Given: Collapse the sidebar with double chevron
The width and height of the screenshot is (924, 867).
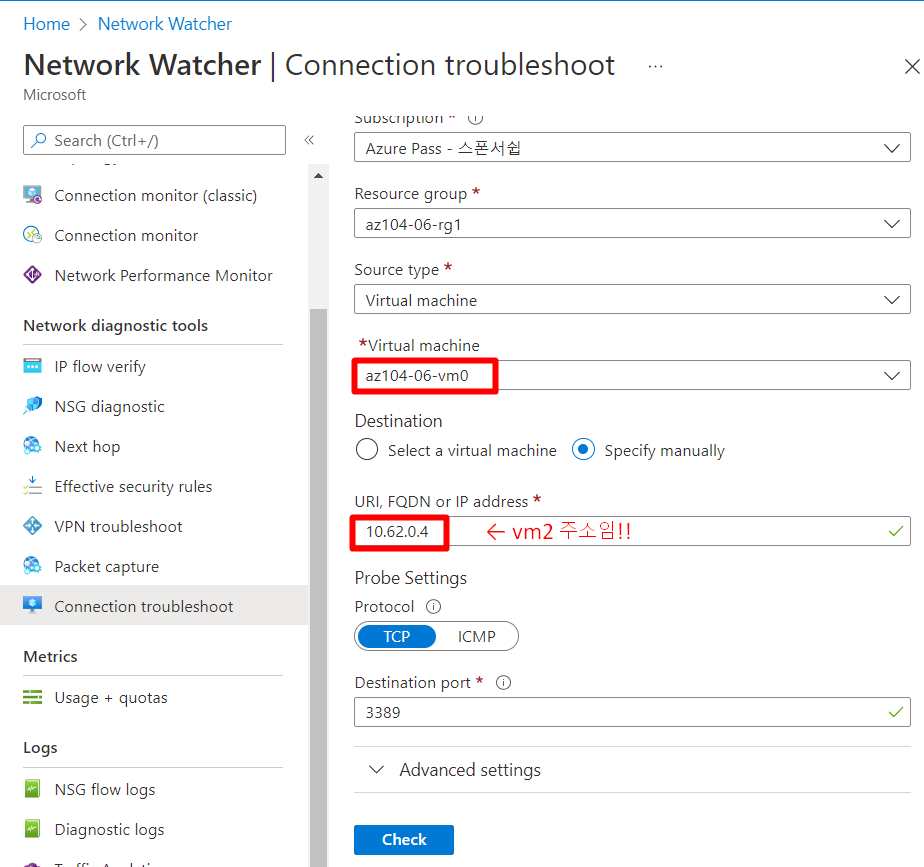Looking at the screenshot, I should (x=309, y=140).
